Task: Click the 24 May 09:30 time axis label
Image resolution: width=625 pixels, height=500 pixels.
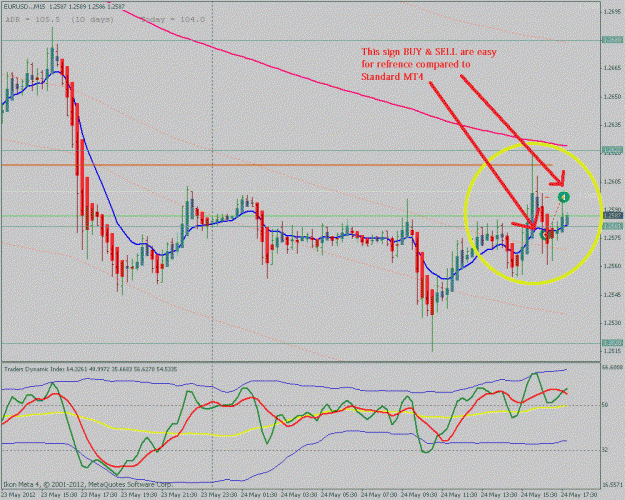Action: point(419,495)
